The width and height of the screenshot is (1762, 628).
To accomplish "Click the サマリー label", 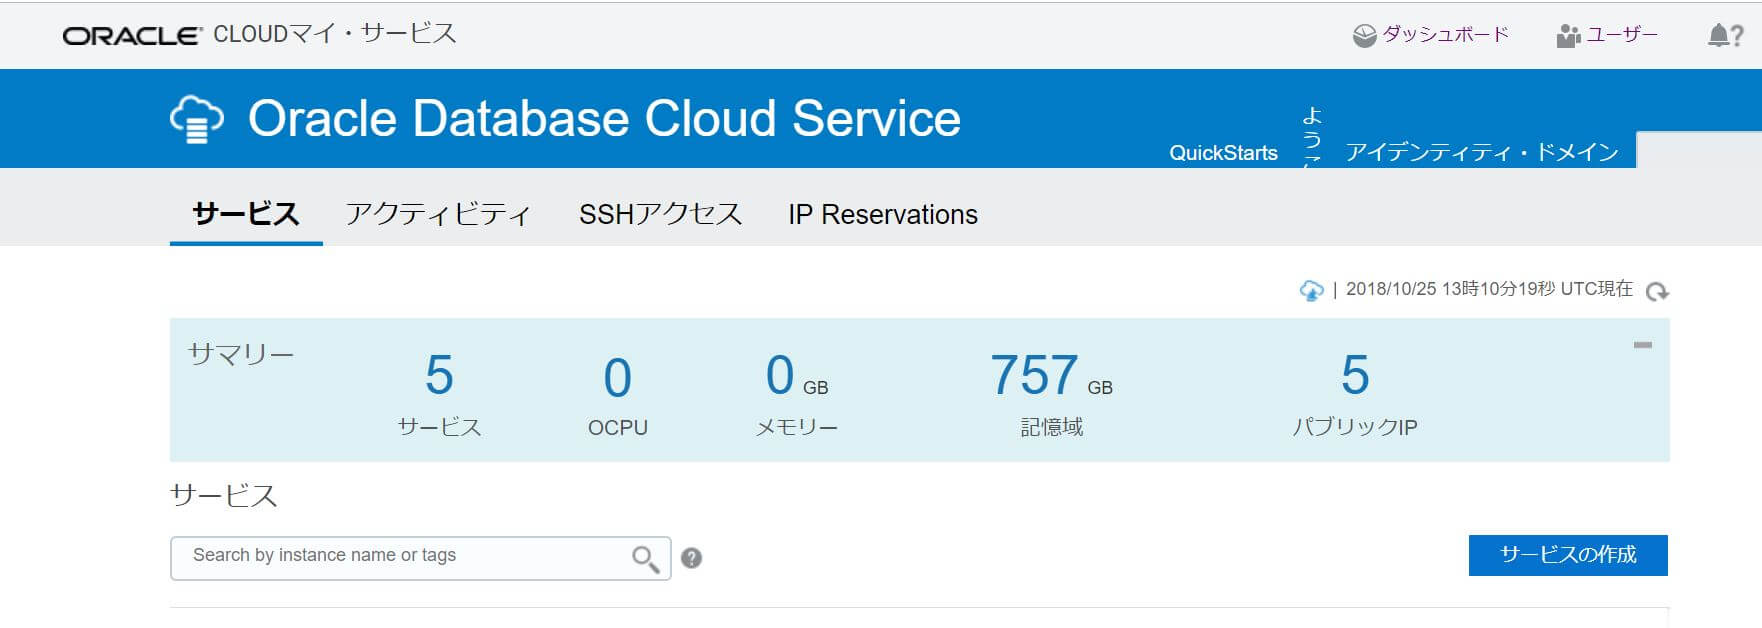I will click(241, 355).
